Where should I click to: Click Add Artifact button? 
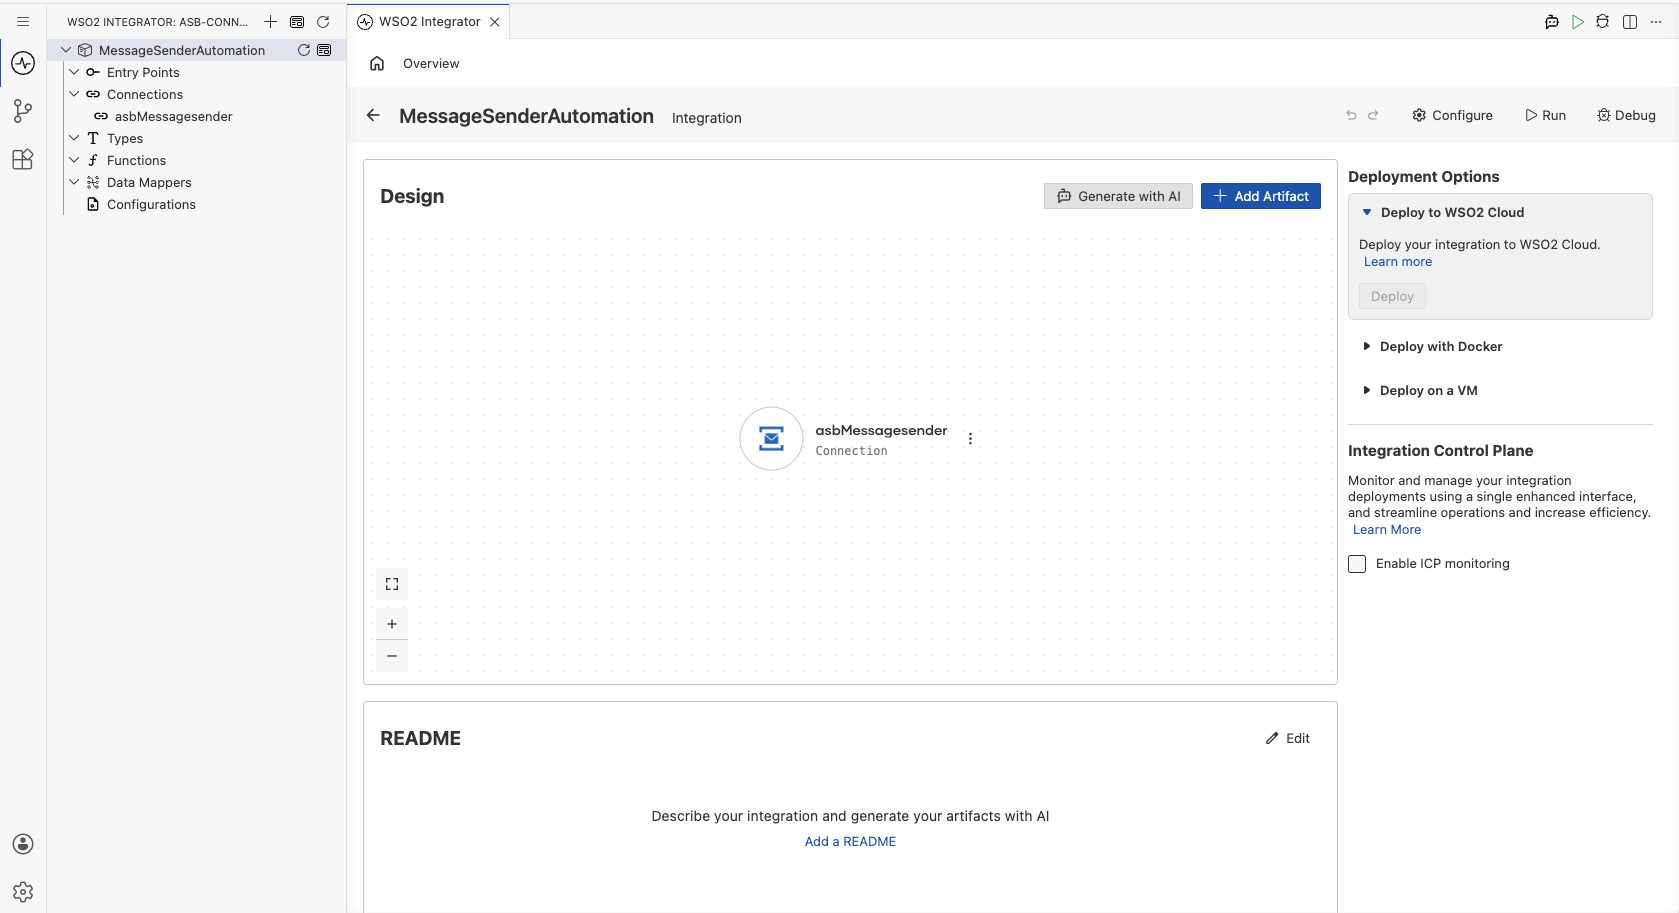pyautogui.click(x=1261, y=196)
